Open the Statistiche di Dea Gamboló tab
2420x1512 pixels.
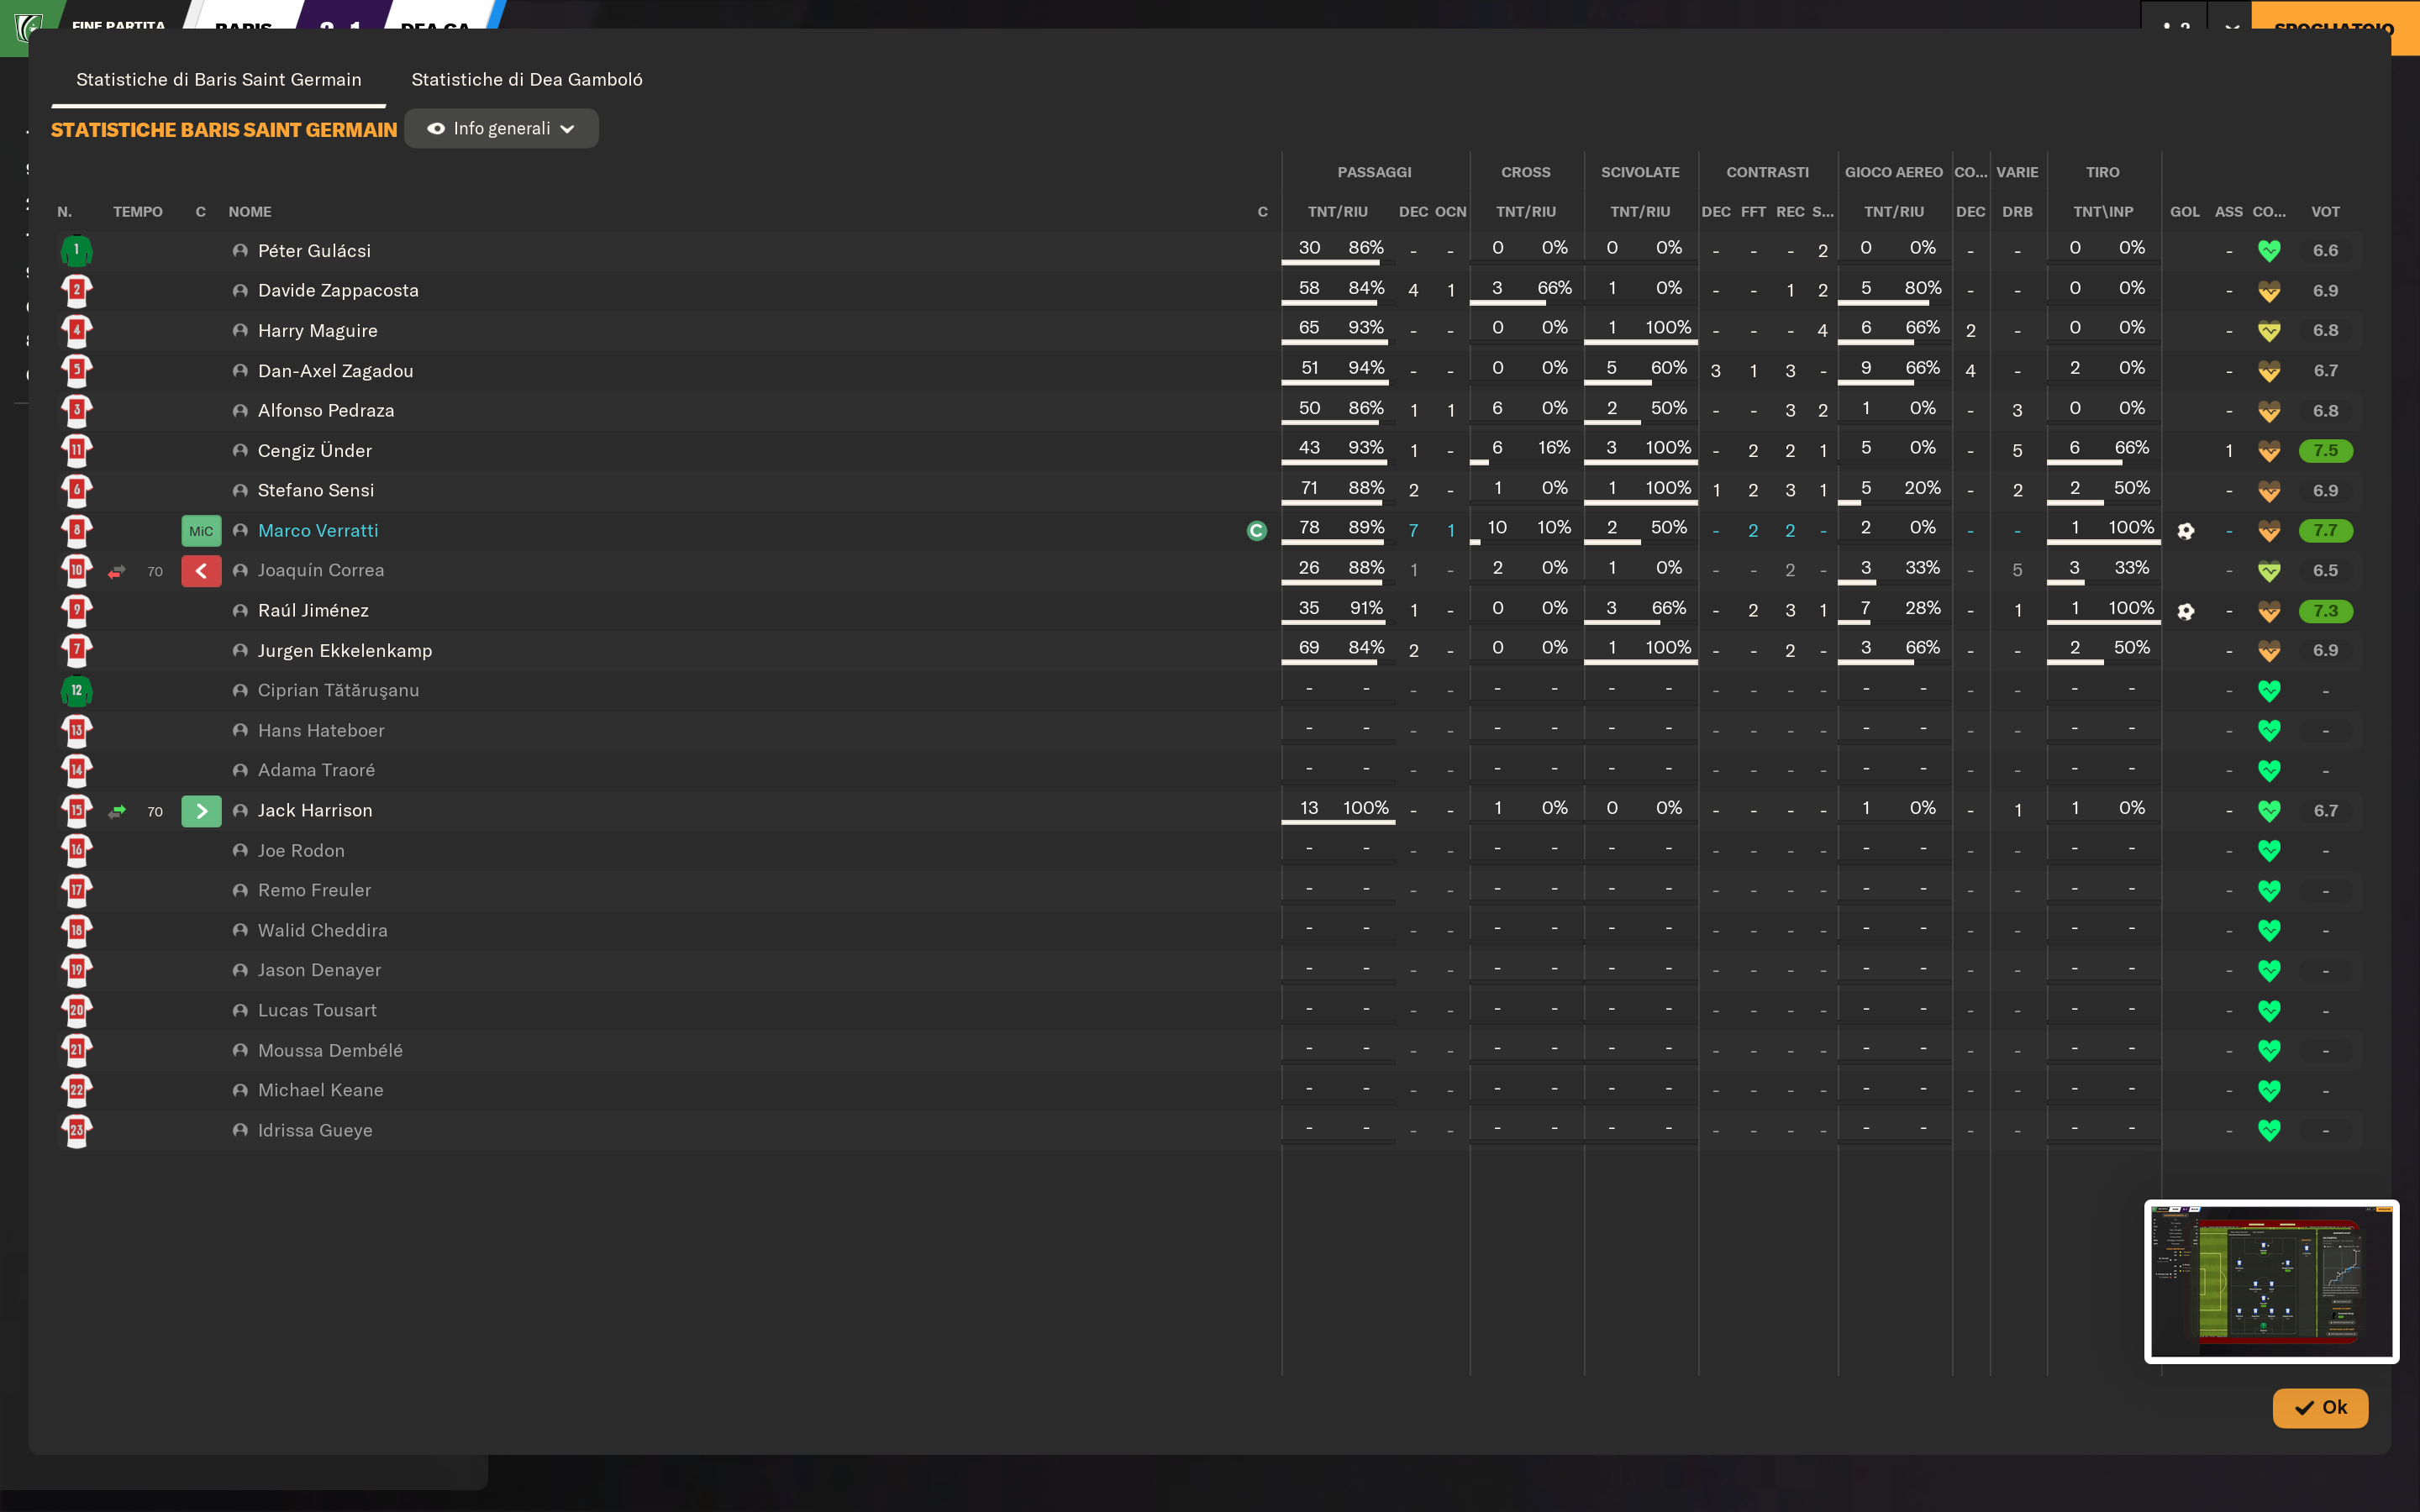click(x=527, y=79)
